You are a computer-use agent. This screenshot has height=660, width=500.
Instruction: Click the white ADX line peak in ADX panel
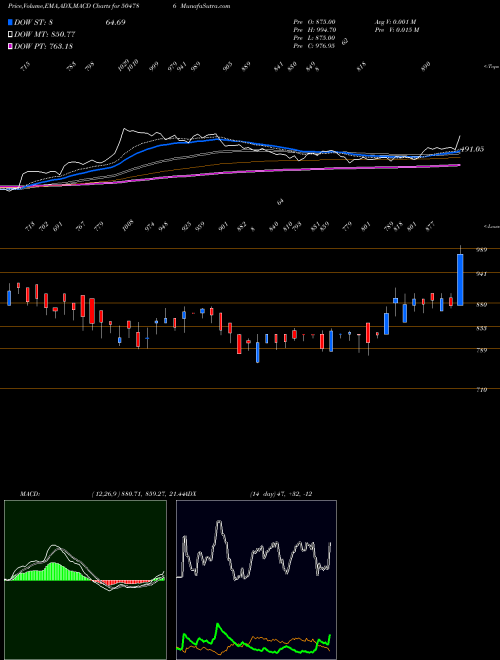click(219, 523)
